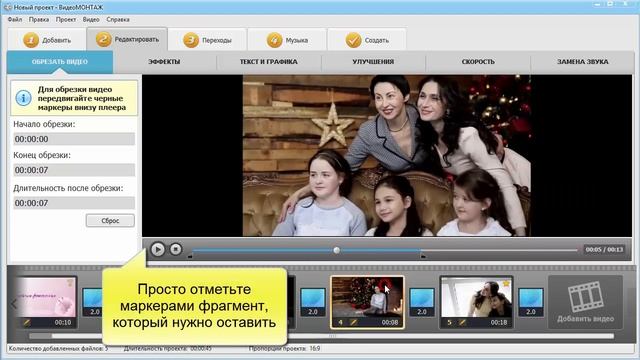The width and height of the screenshot is (640, 360).
Task: Open the Справка menu
Action: point(118,19)
